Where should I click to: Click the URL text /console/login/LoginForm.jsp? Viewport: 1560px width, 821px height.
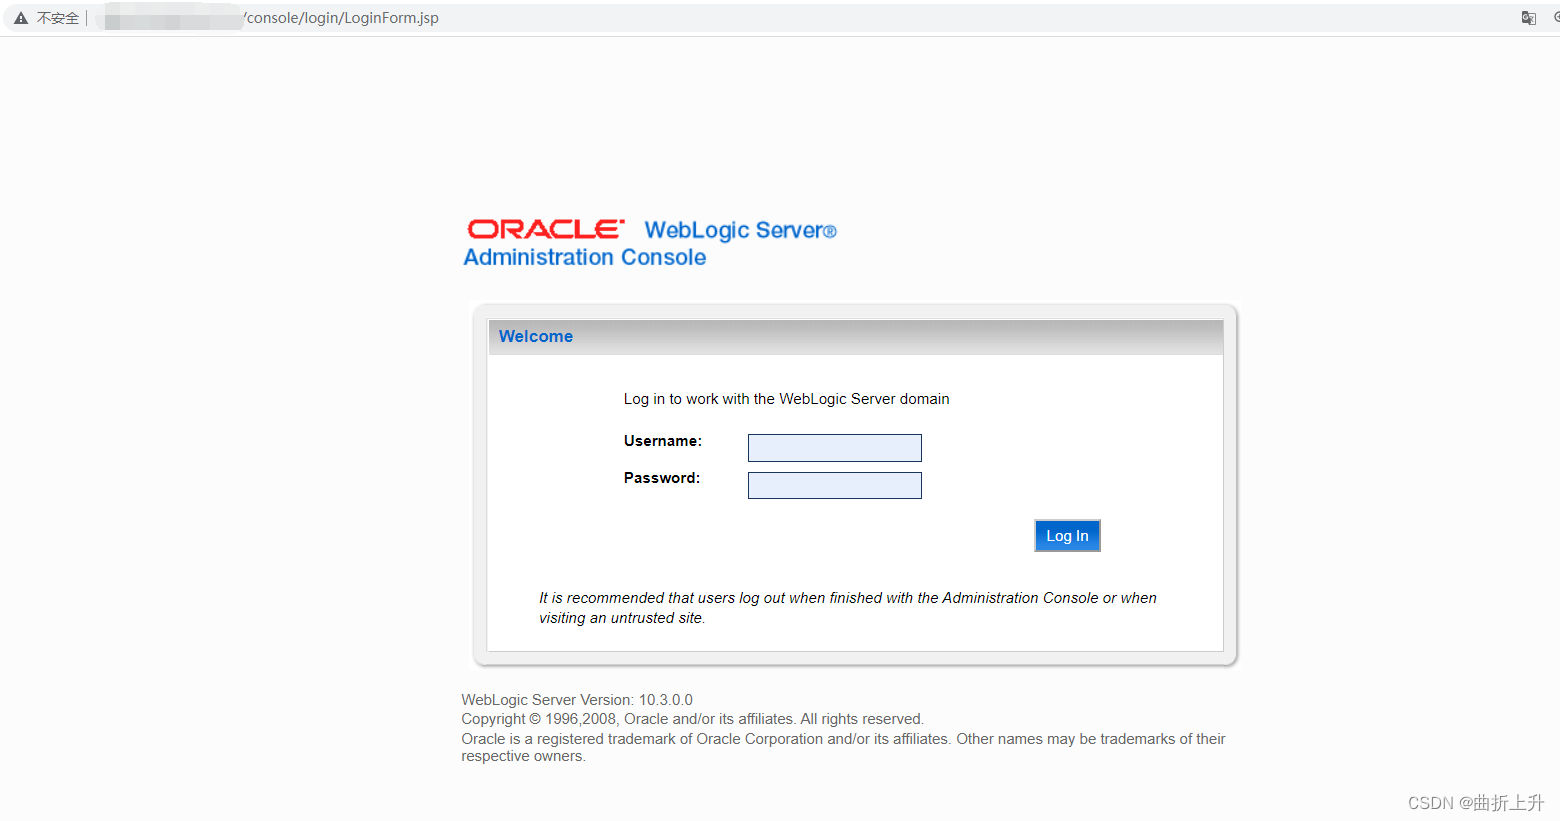341,18
